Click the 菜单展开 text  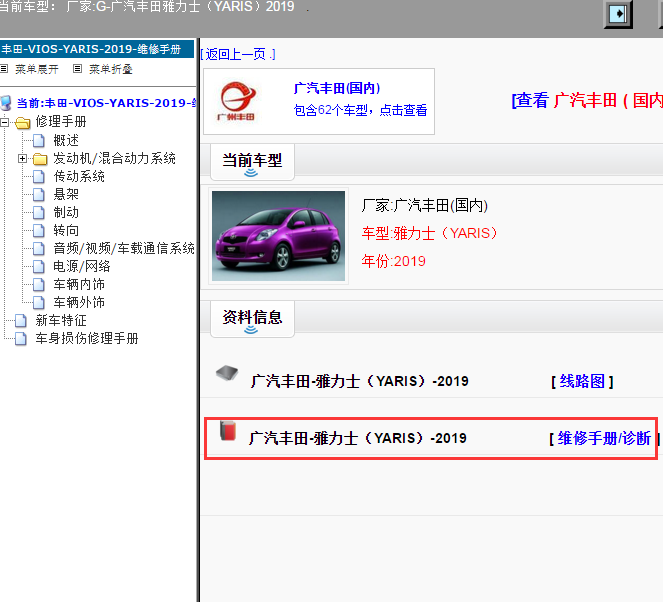(37, 69)
